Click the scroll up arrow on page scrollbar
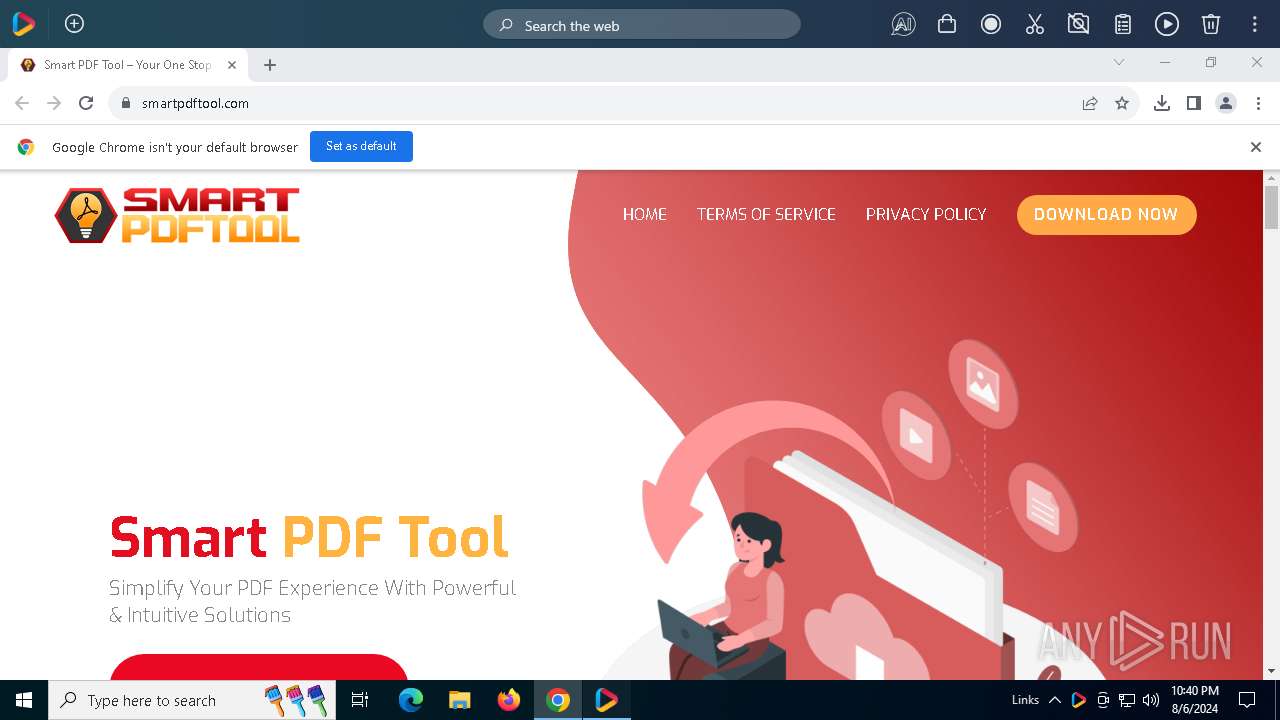The width and height of the screenshot is (1280, 720). 1271,178
